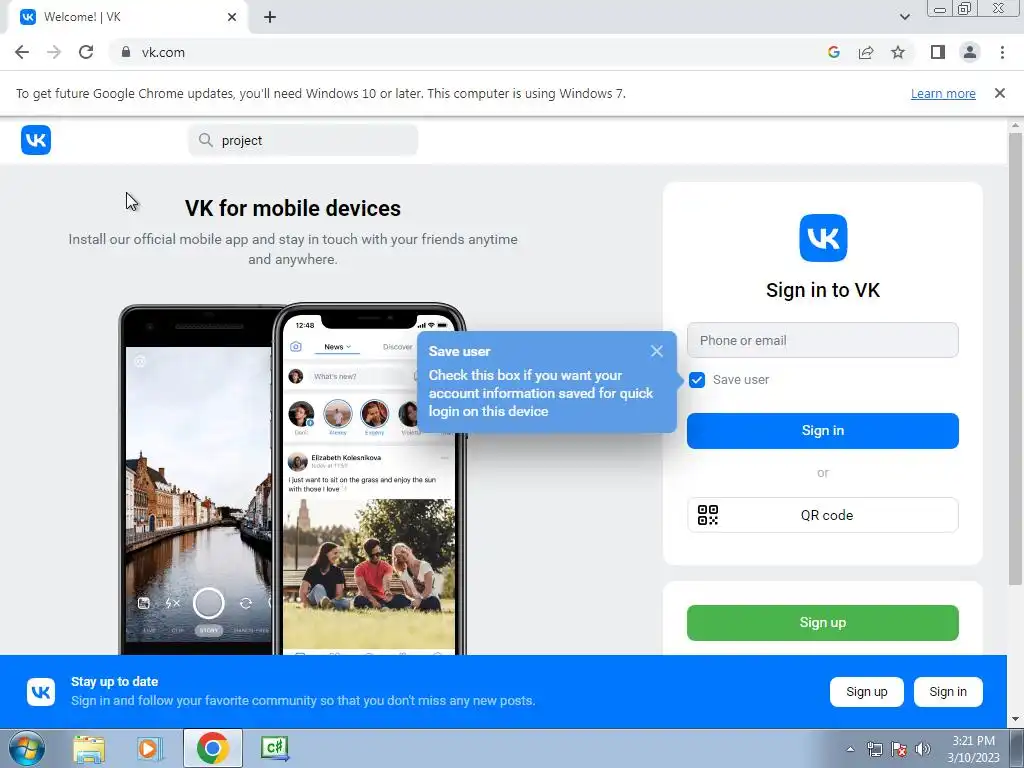Click the Action Center flag icon
The width and height of the screenshot is (1024, 768).
pyautogui.click(x=899, y=749)
